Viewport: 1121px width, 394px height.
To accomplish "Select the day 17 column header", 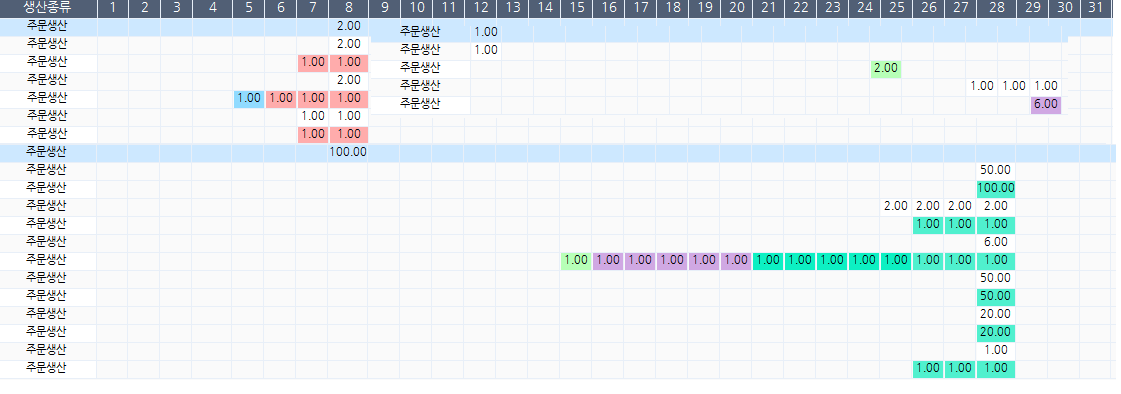I will 641,9.
